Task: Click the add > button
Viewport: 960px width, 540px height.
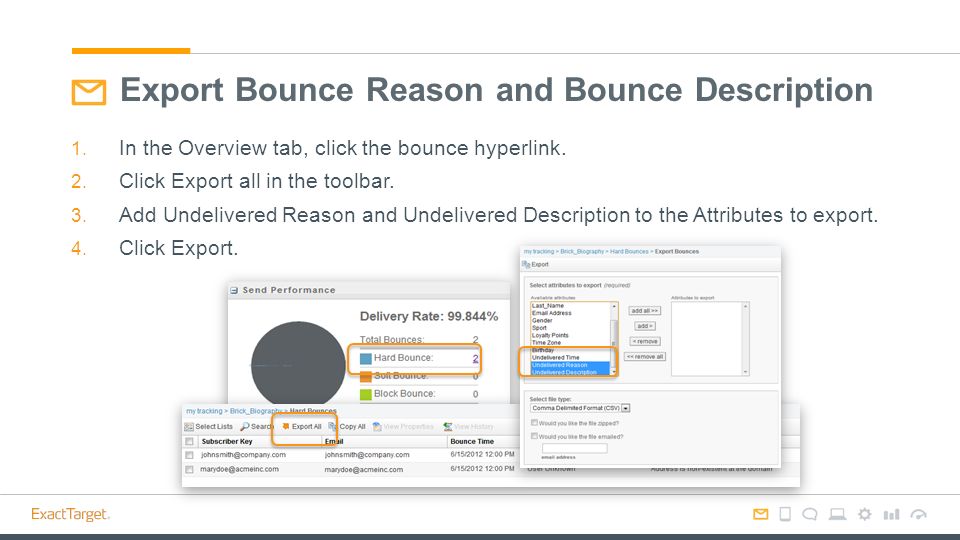Action: (645, 326)
